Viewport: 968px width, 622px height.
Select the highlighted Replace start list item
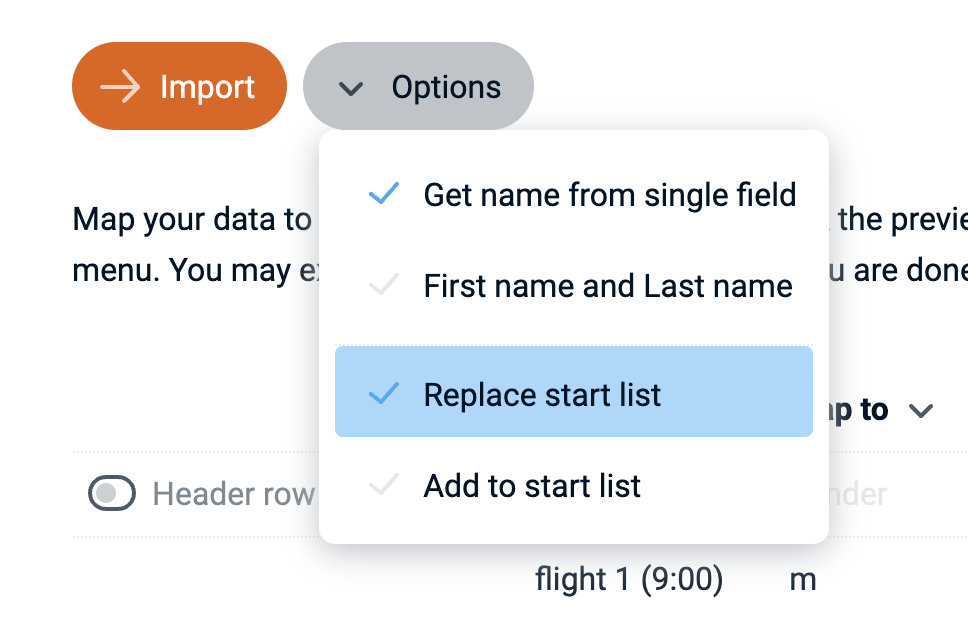pos(573,394)
